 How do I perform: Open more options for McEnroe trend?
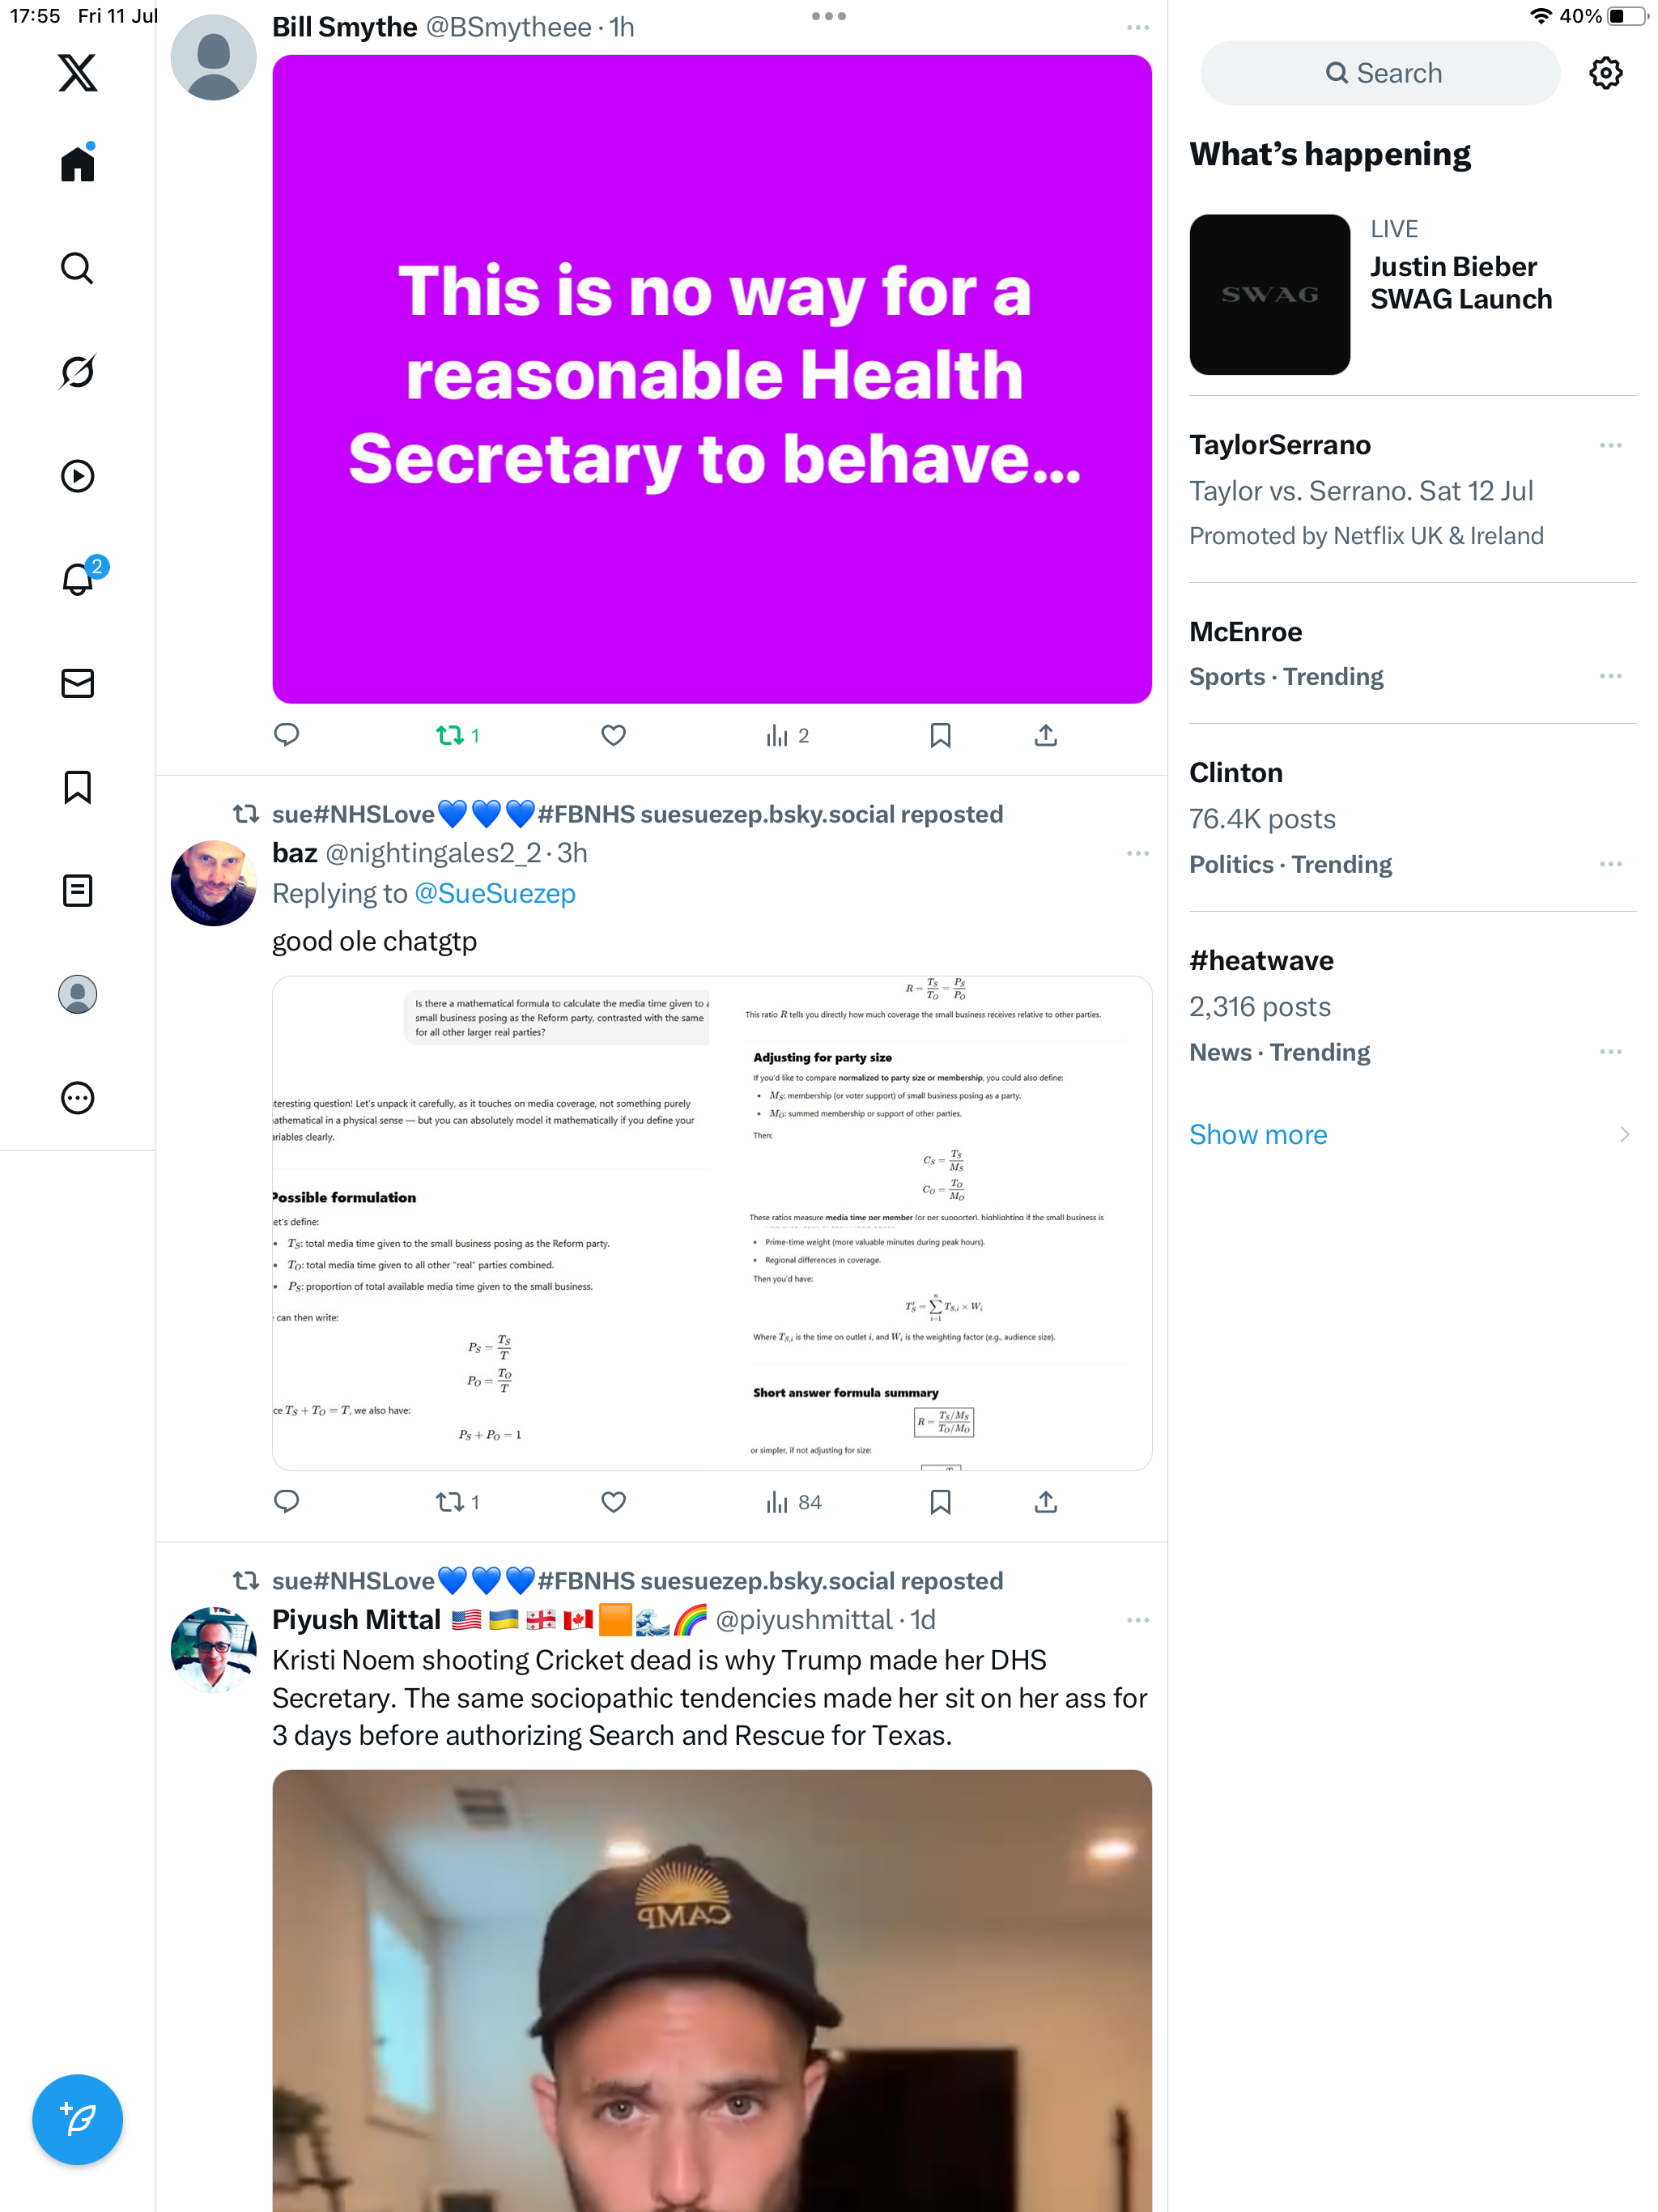1610,676
